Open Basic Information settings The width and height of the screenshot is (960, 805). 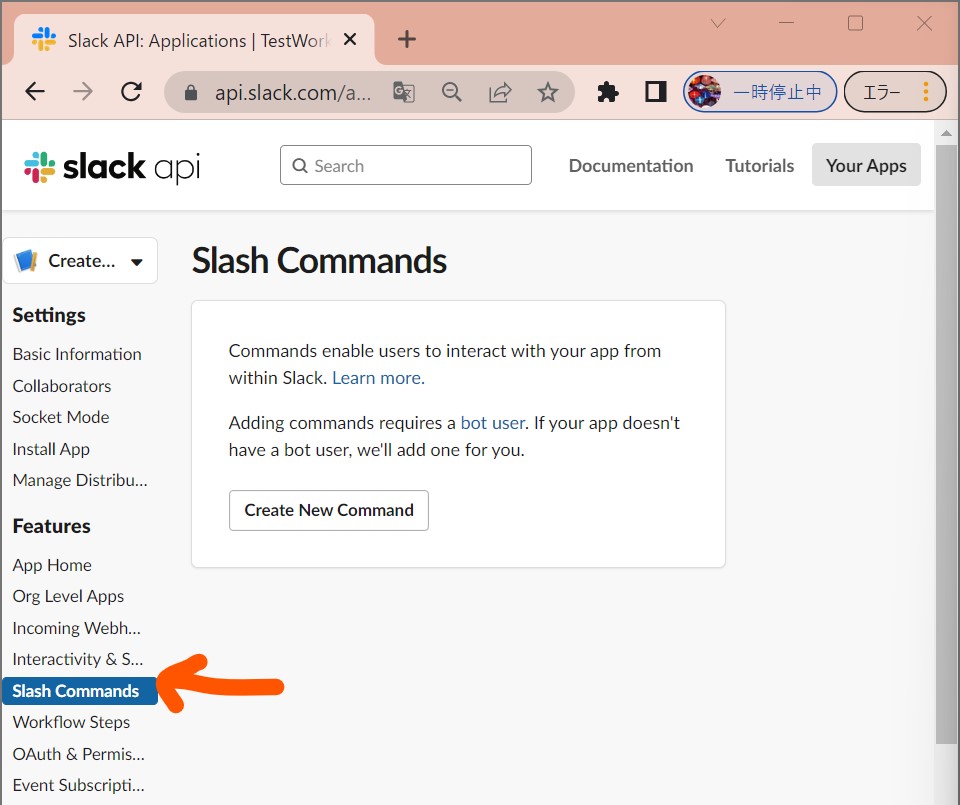tap(77, 354)
